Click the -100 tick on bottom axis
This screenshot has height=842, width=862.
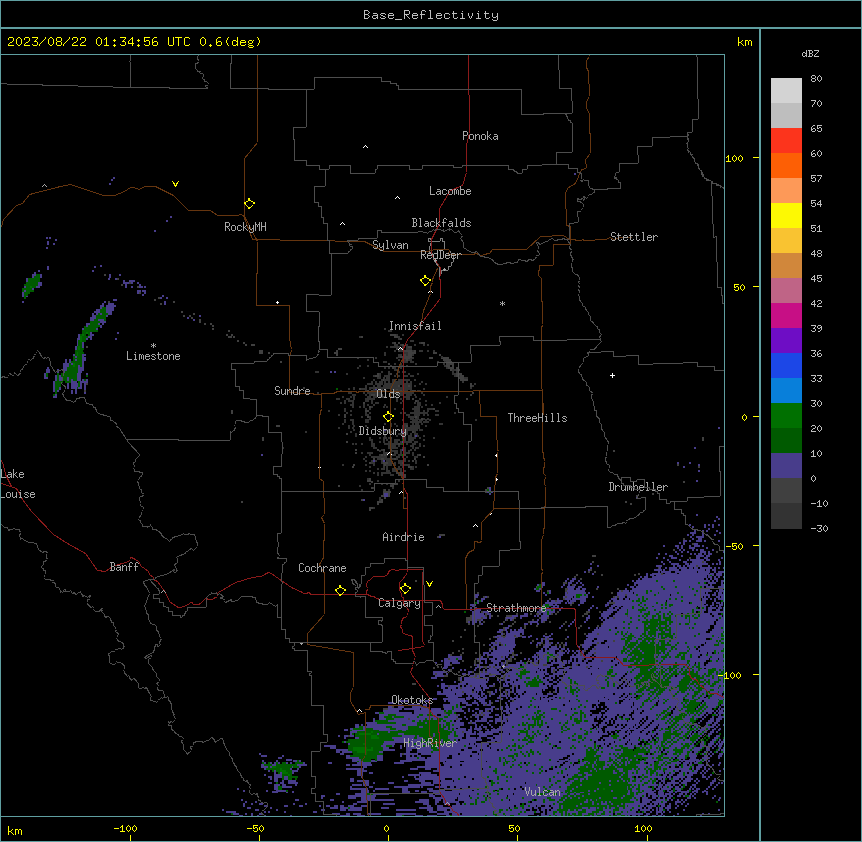[x=125, y=828]
